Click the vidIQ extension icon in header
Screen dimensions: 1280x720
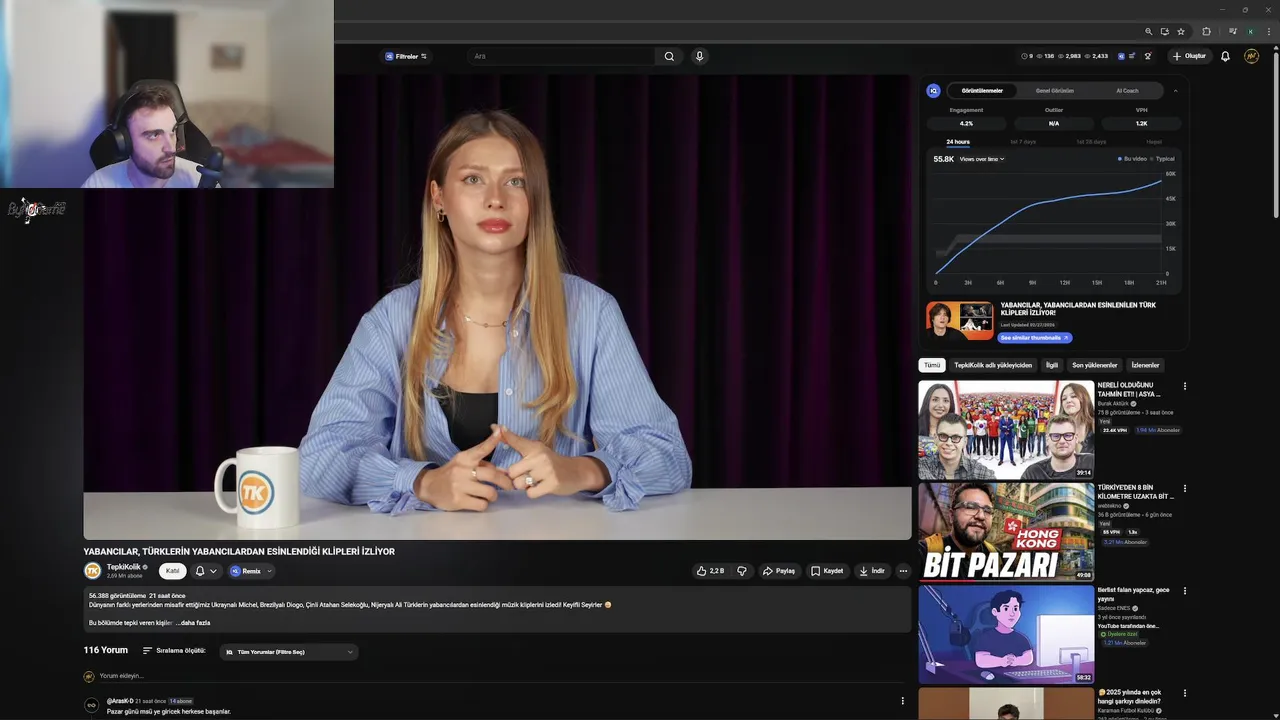pyautogui.click(x=1121, y=56)
